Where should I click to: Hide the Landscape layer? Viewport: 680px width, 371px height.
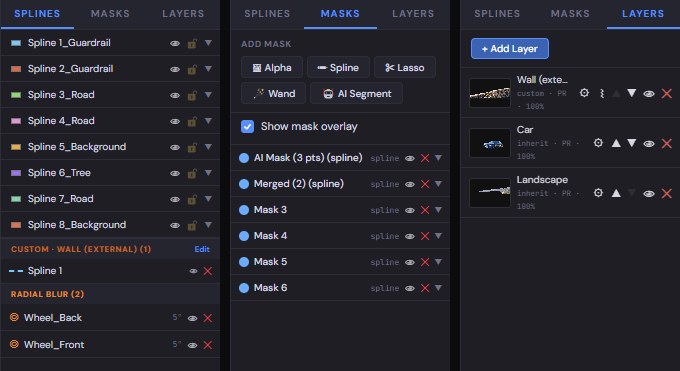649,194
